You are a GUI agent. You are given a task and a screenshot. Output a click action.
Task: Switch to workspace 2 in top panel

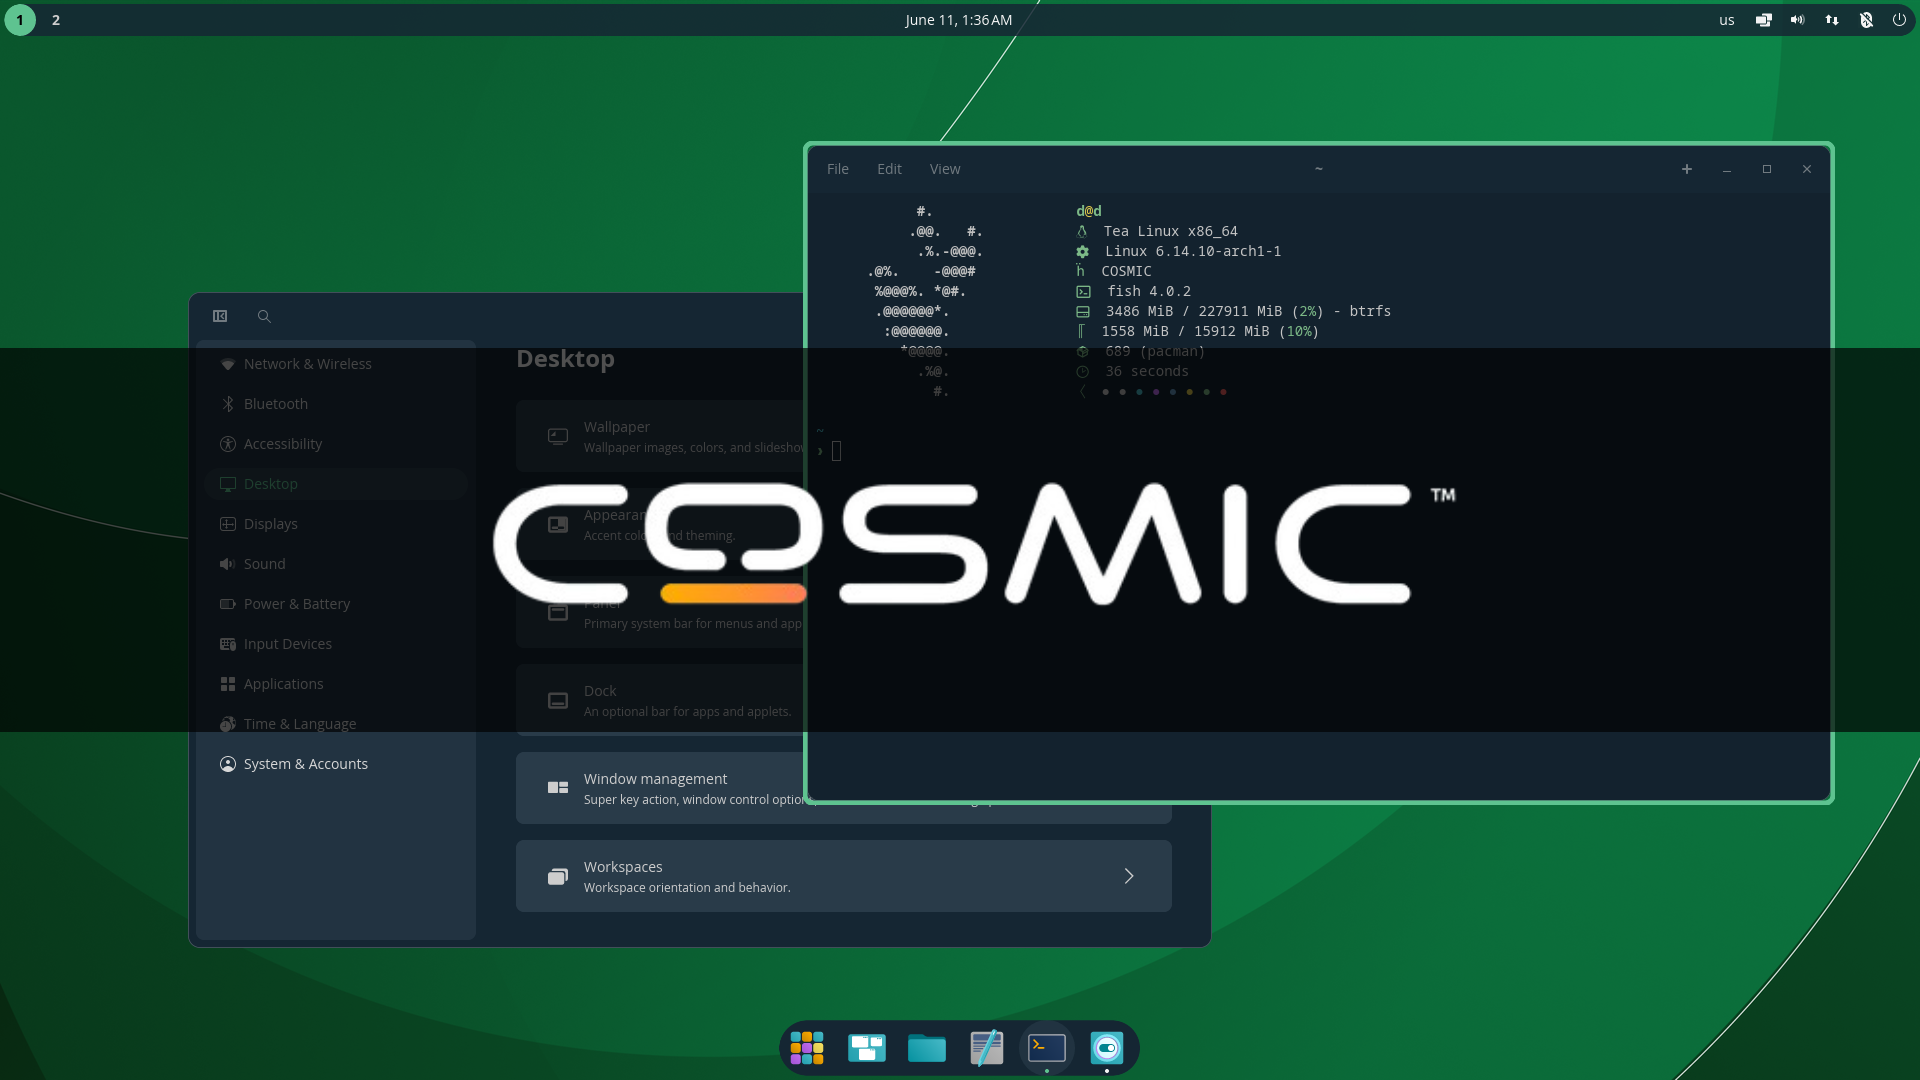(x=56, y=20)
